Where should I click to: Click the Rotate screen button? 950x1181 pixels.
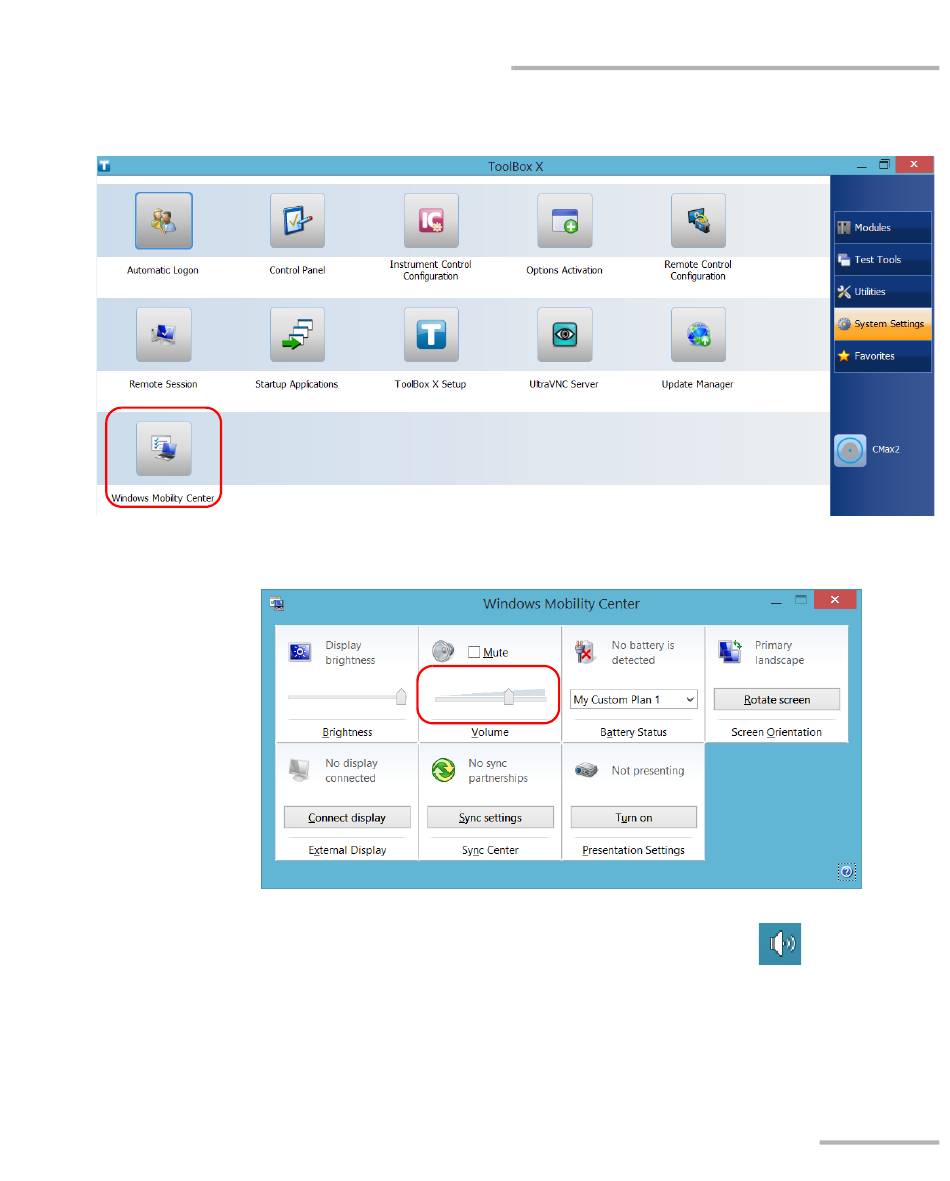coord(777,699)
